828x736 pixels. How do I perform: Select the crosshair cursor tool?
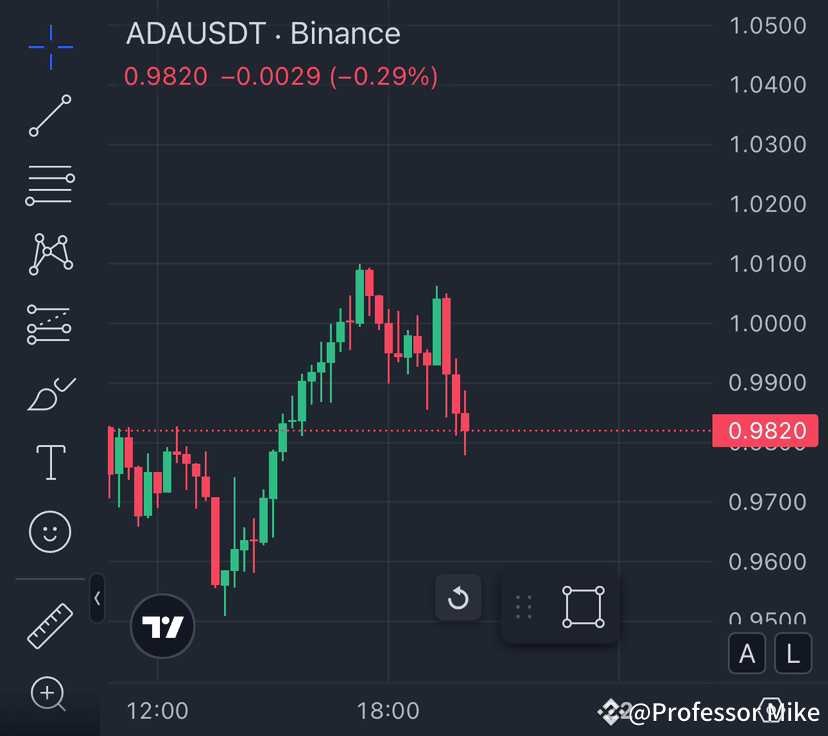click(49, 46)
